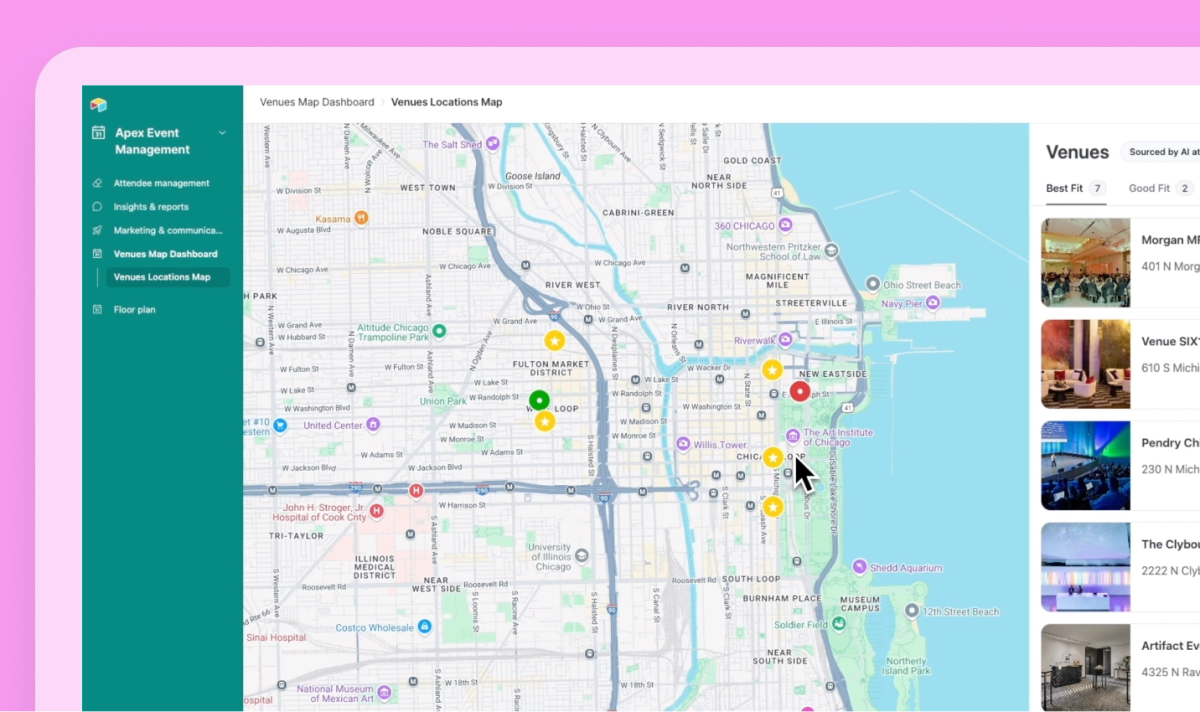
Task: Open the Pendry venue photo thumbnail
Action: (x=1085, y=465)
